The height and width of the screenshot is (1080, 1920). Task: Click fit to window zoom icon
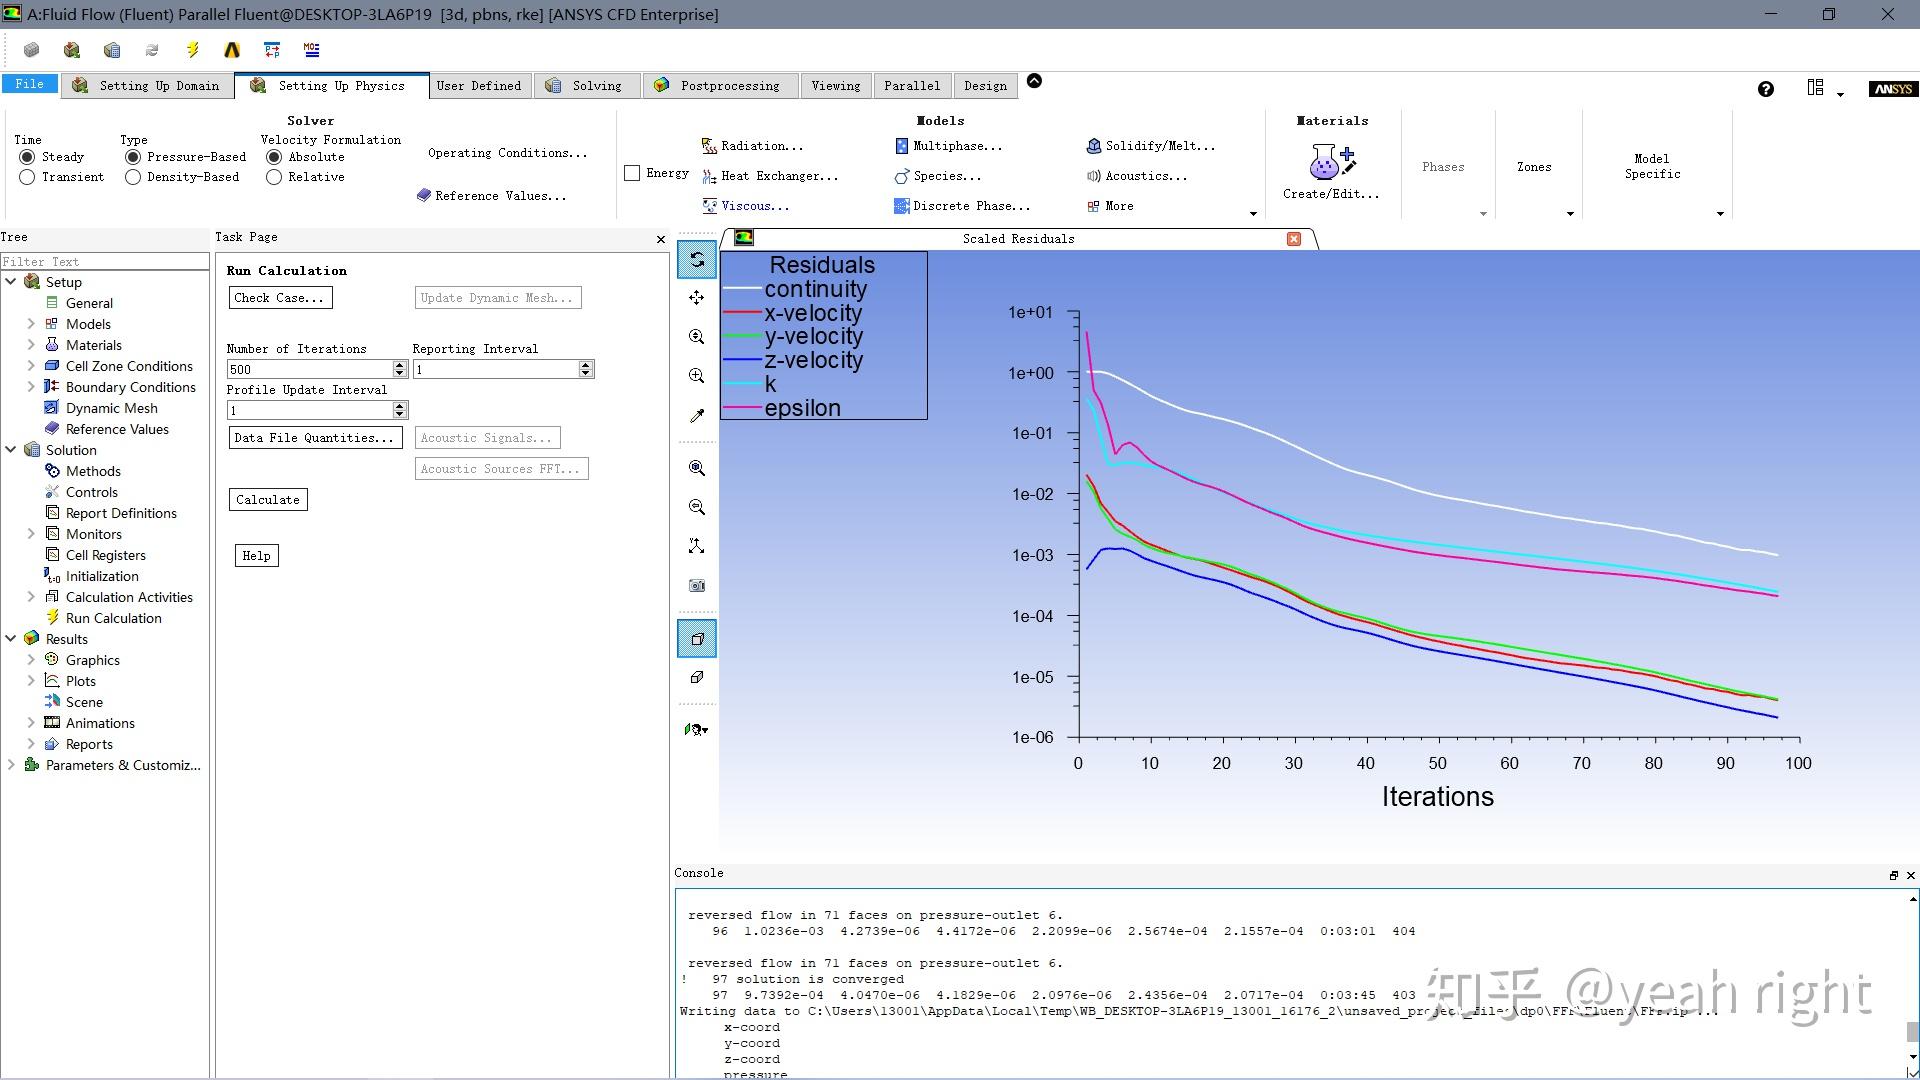pyautogui.click(x=697, y=468)
